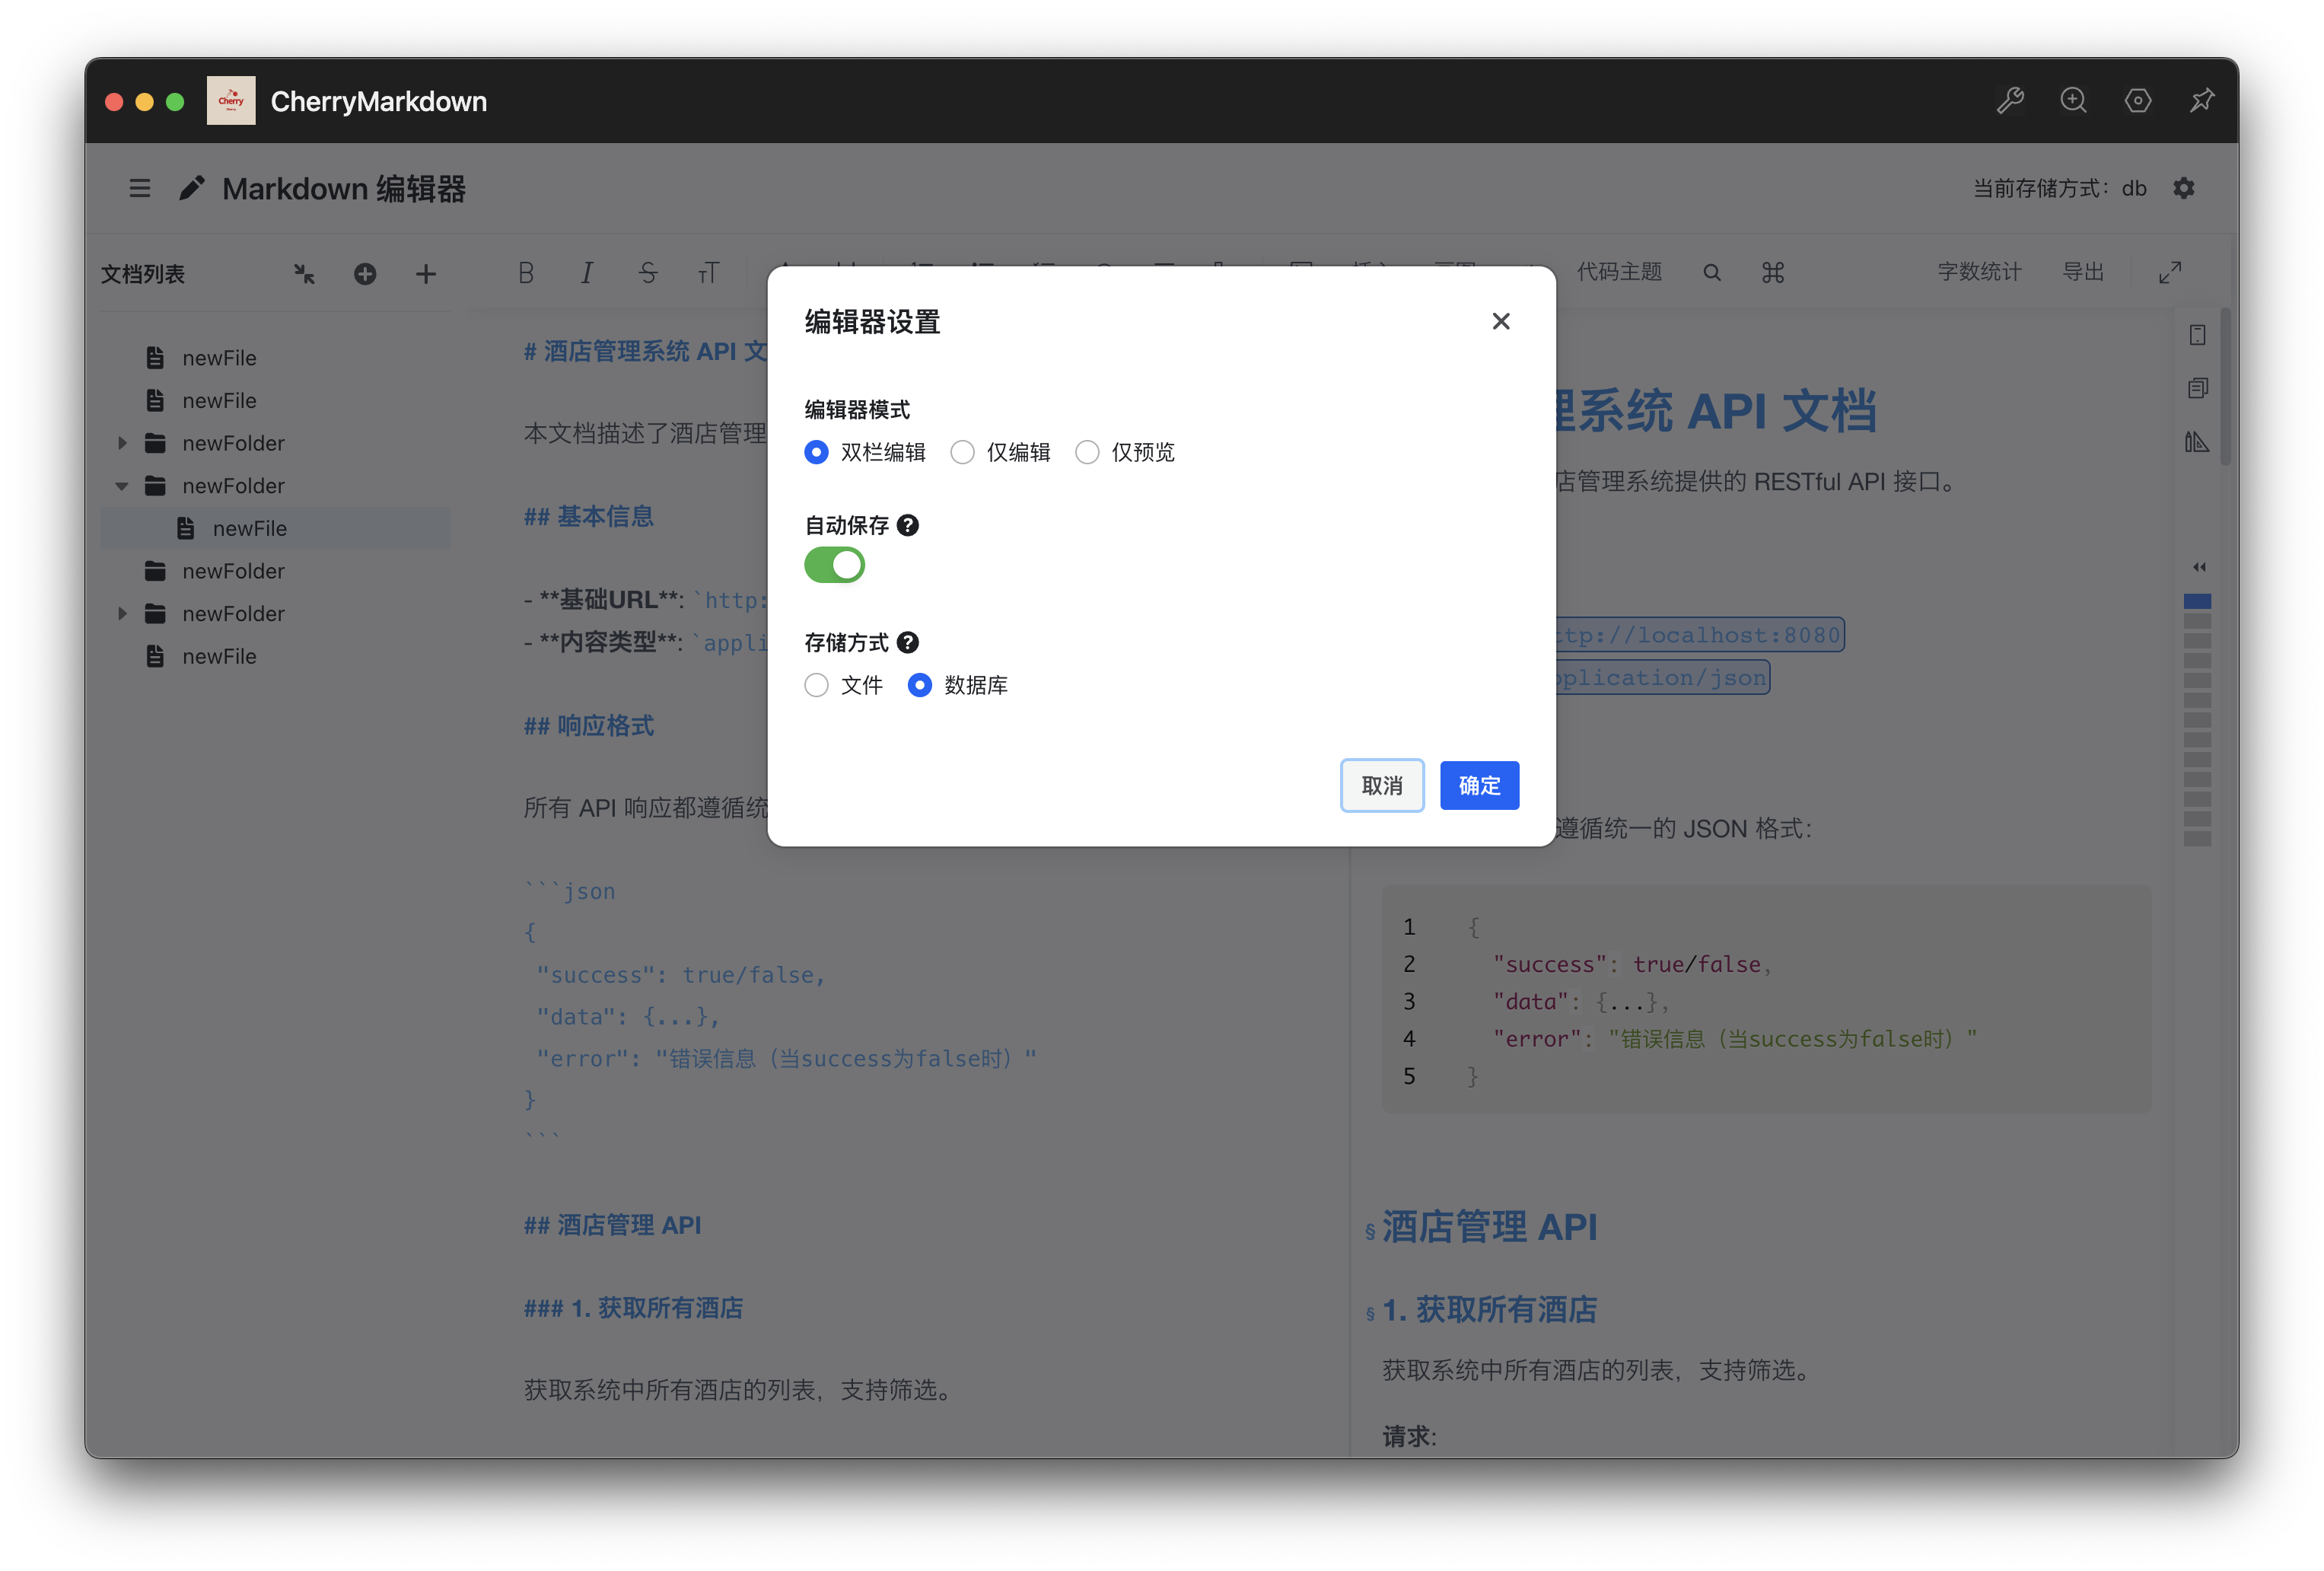Image resolution: width=2324 pixels, height=1571 pixels.
Task: Show help for 存储方式 question mark
Action: coord(908,642)
